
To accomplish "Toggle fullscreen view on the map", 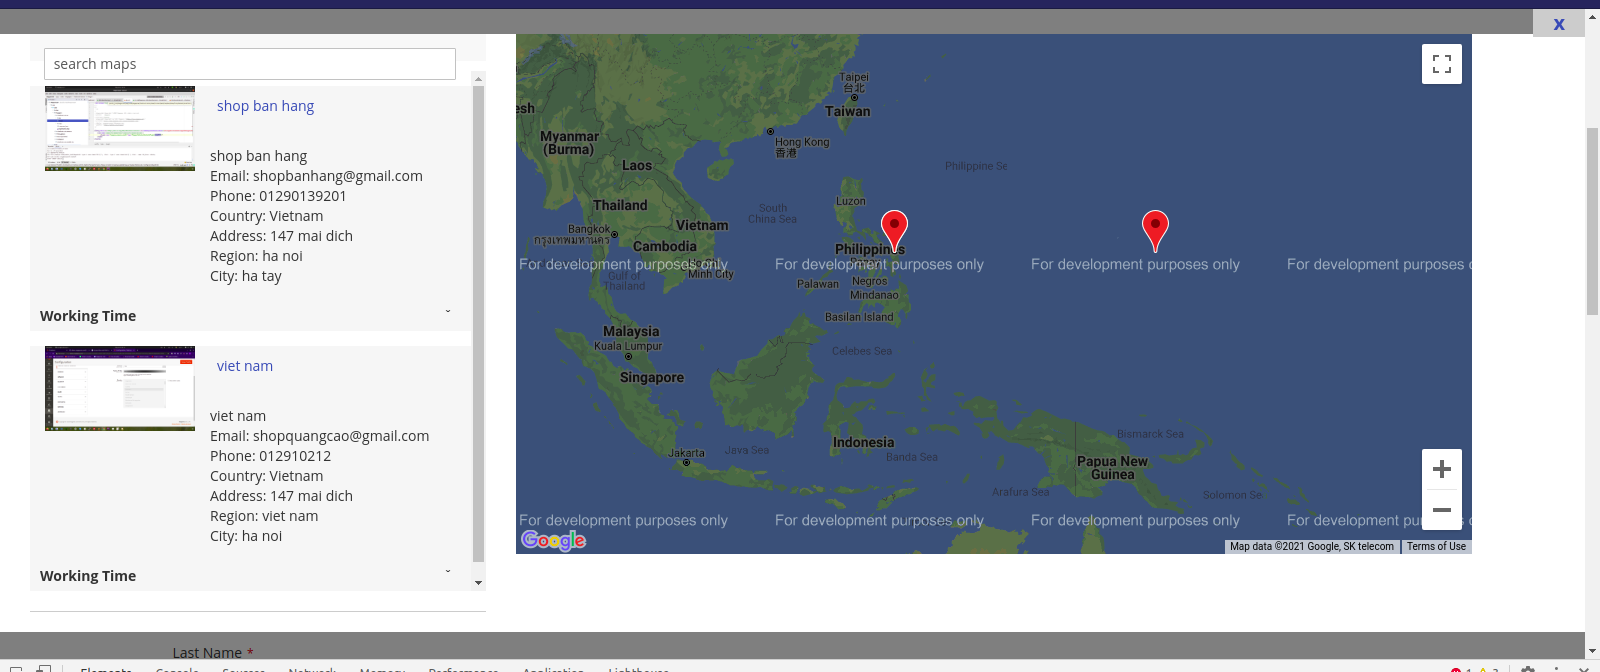I will pyautogui.click(x=1441, y=64).
